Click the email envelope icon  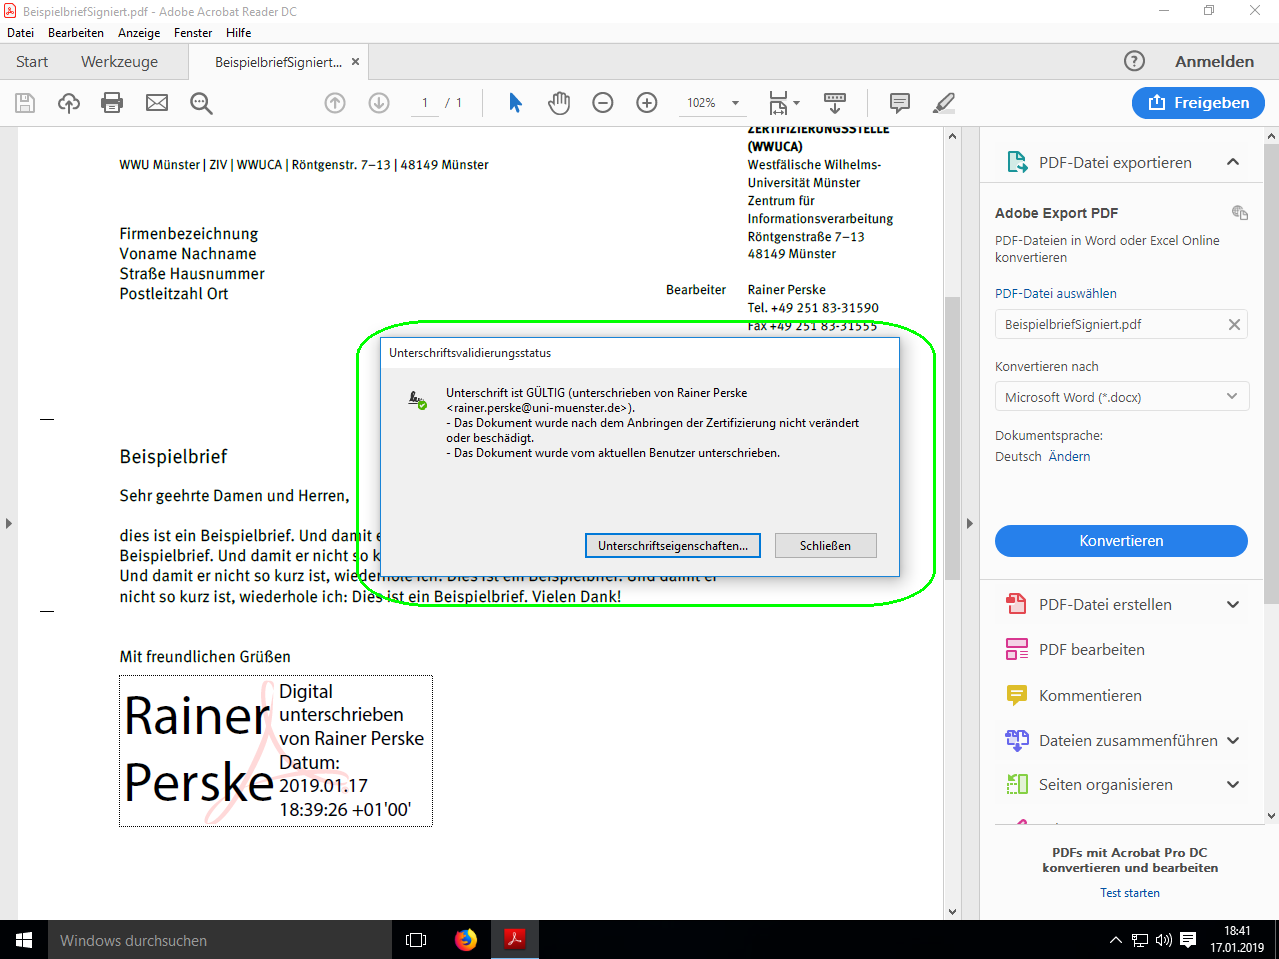[157, 103]
